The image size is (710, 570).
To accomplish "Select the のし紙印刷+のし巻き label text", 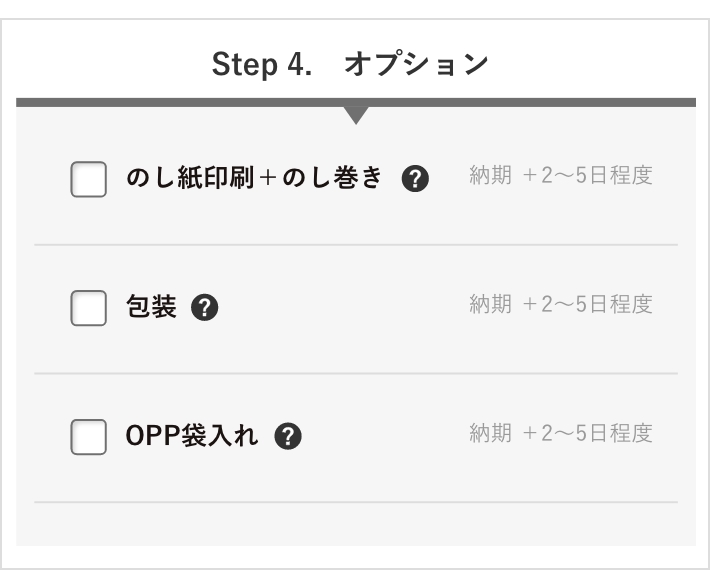I will (254, 177).
